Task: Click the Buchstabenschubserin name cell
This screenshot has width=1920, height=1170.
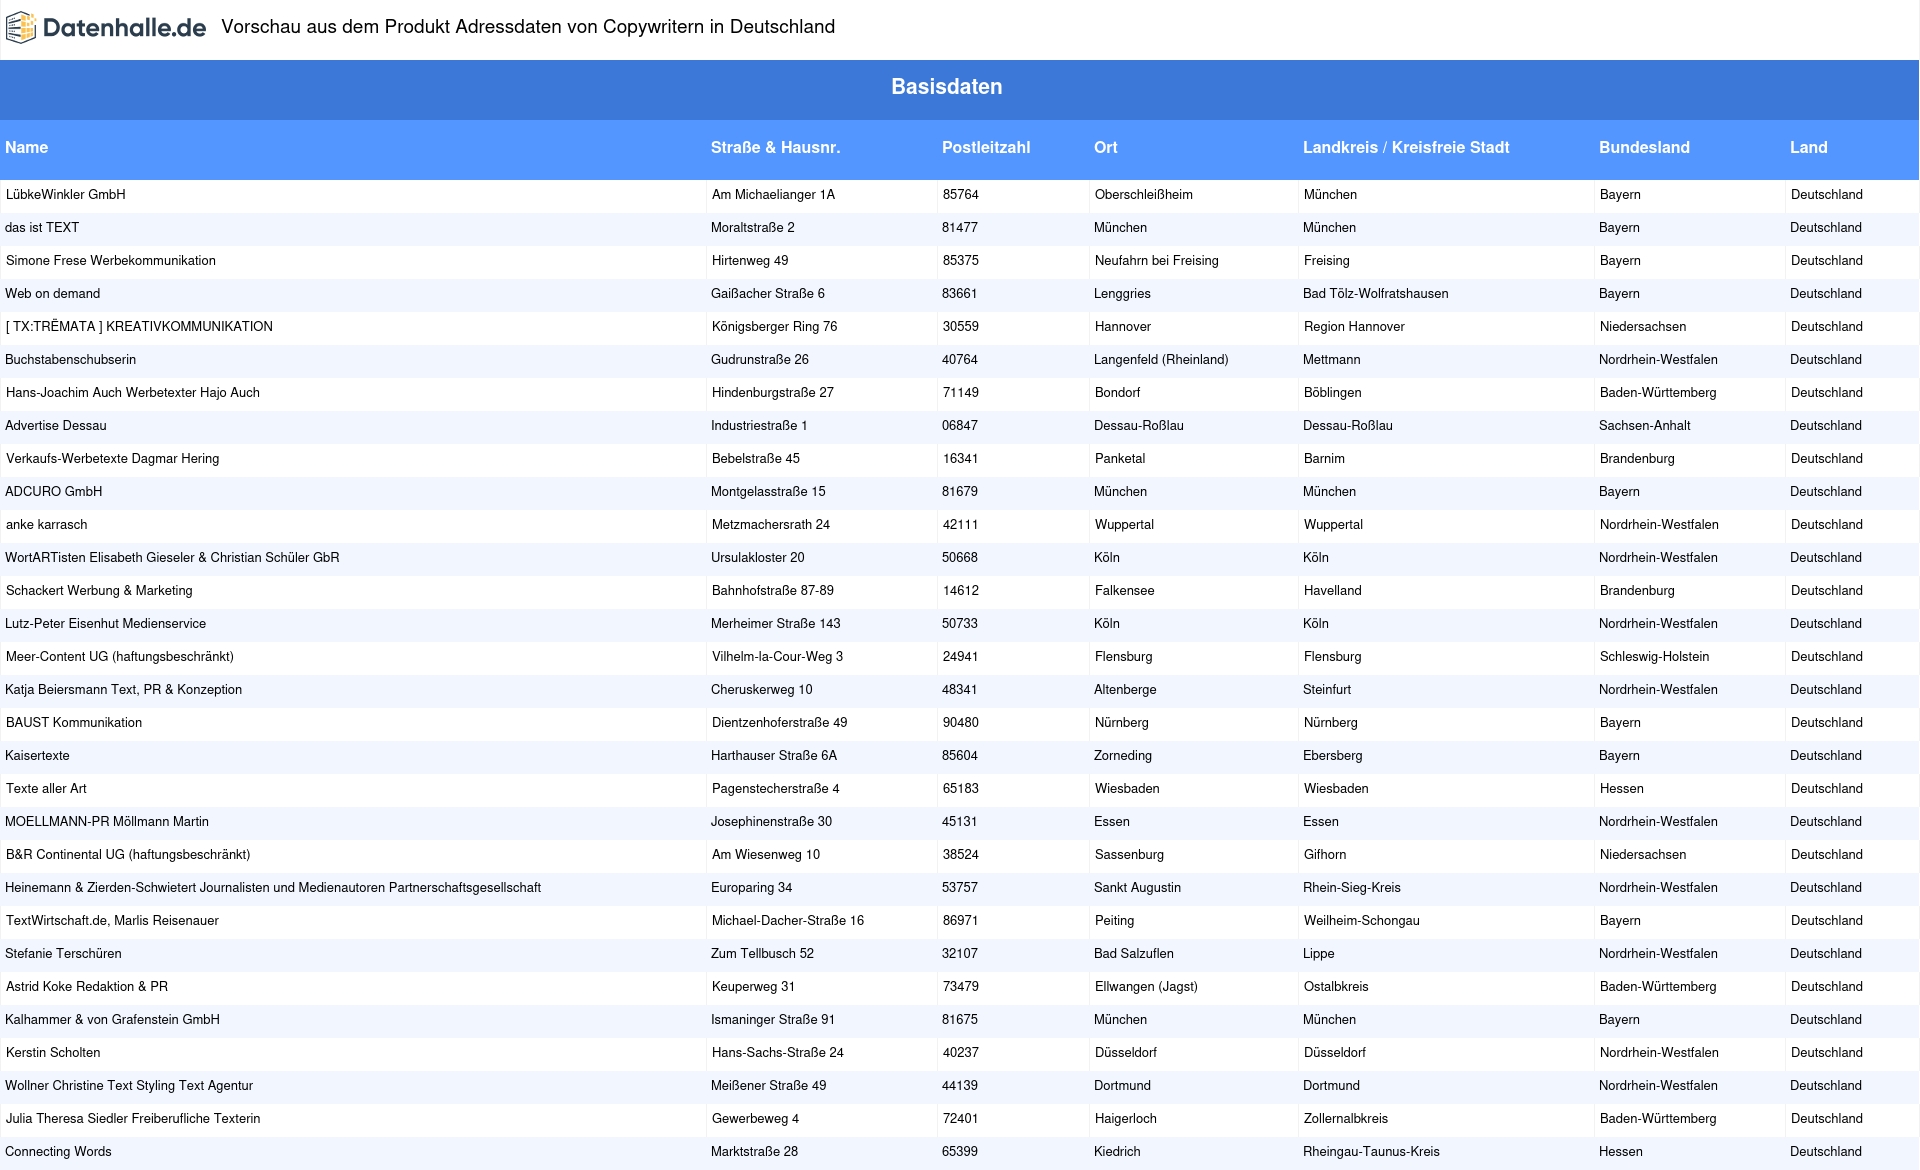Action: (71, 360)
